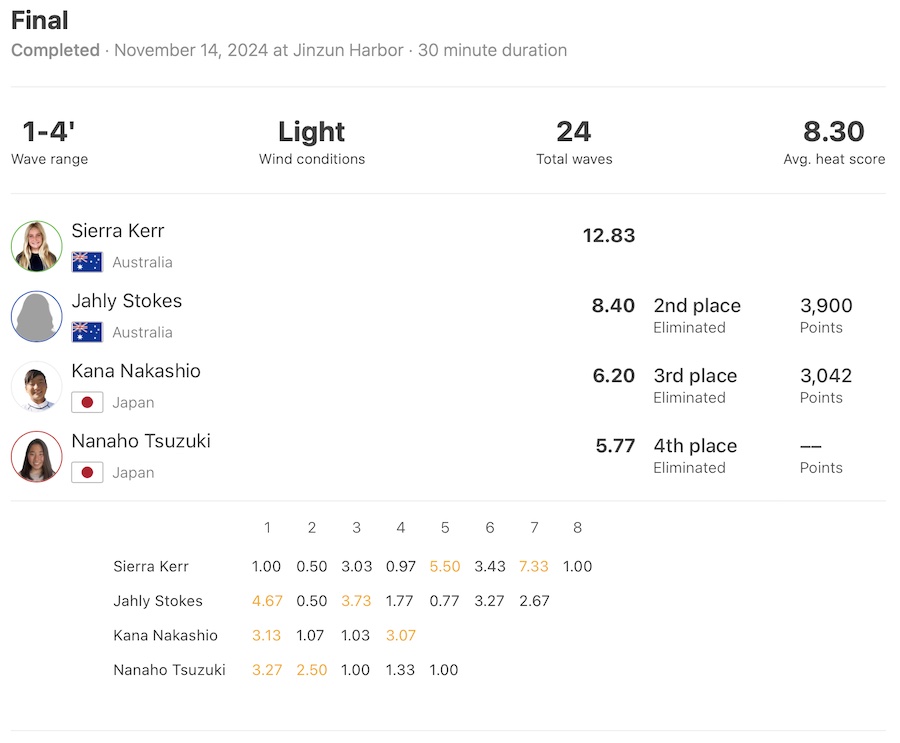Click Jahly Stokes' silhouette avatar

click(37, 316)
